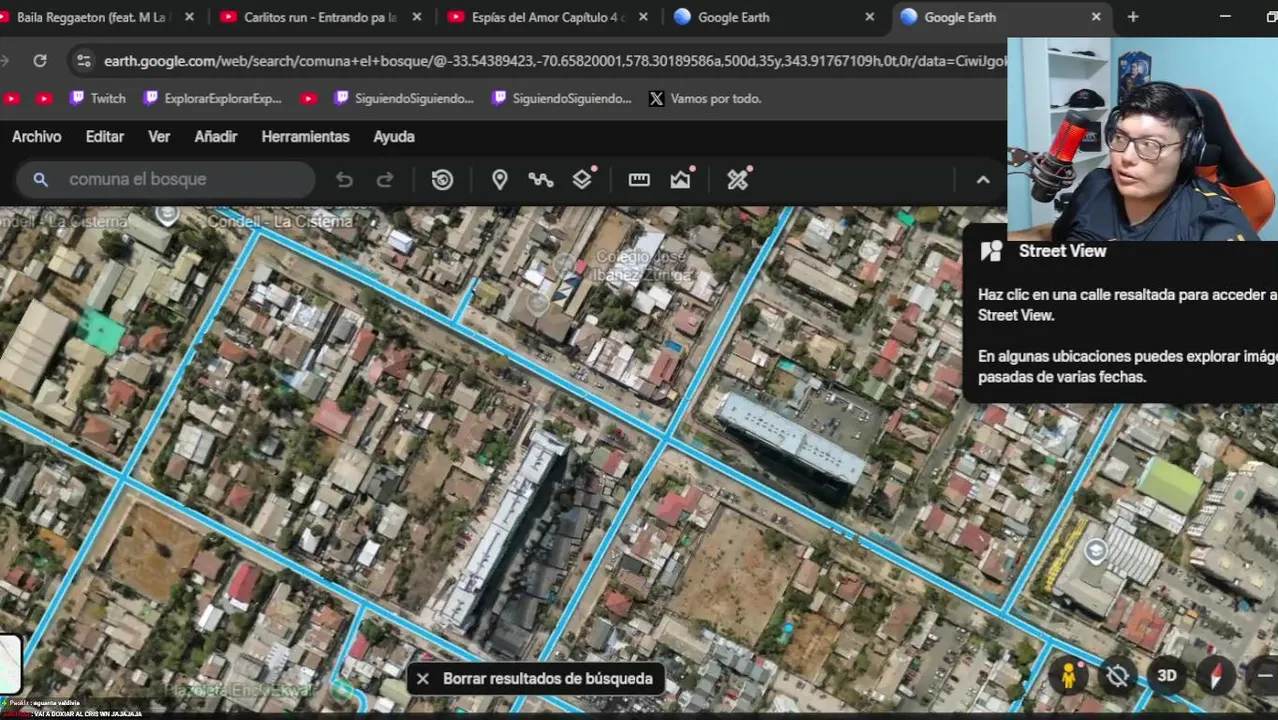Open 'ExplorarExplorarExp...' bookmark
1278x720 pixels.
212,98
